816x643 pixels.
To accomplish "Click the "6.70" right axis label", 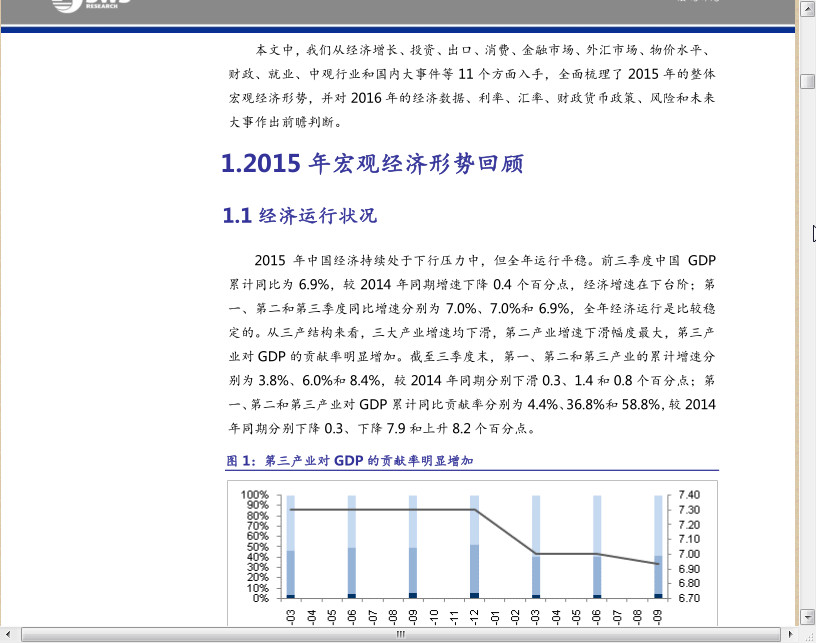I will click(689, 598).
